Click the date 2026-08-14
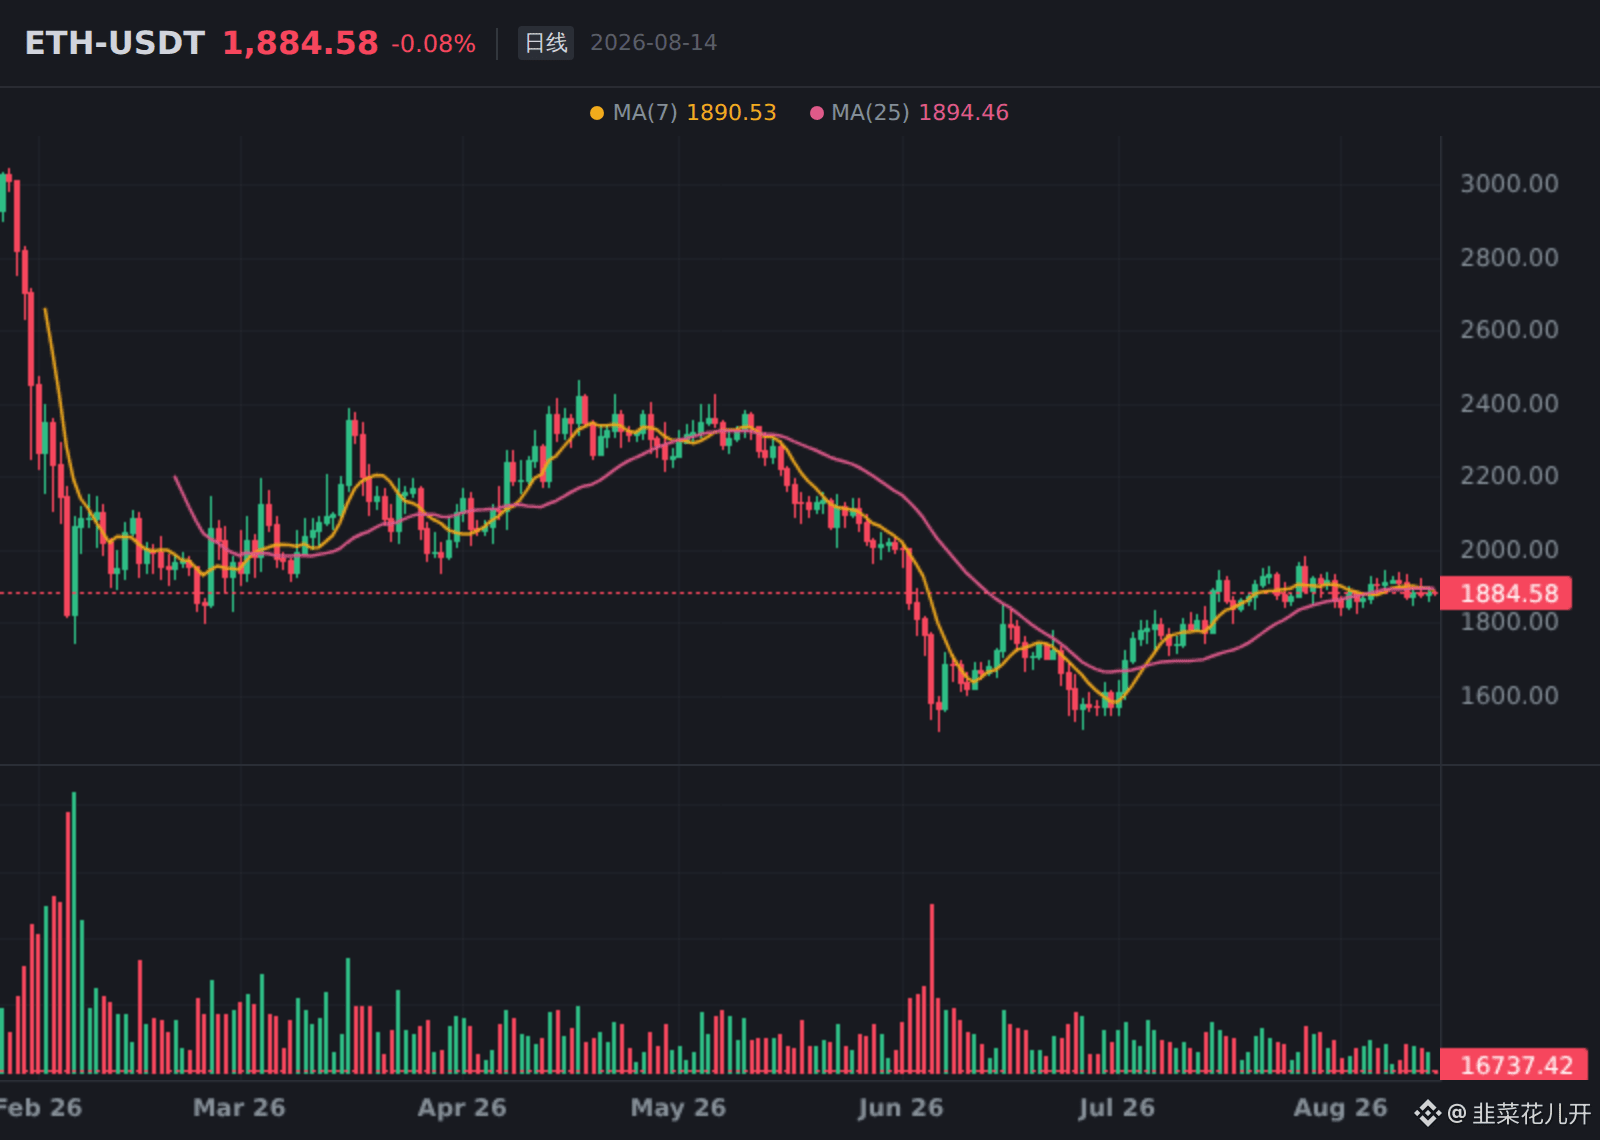This screenshot has height=1140, width=1600. [x=653, y=43]
